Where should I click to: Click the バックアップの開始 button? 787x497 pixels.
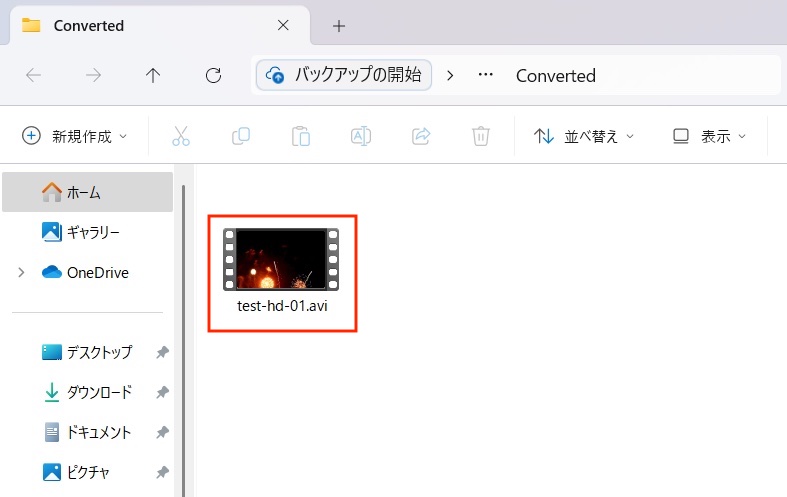coord(345,75)
